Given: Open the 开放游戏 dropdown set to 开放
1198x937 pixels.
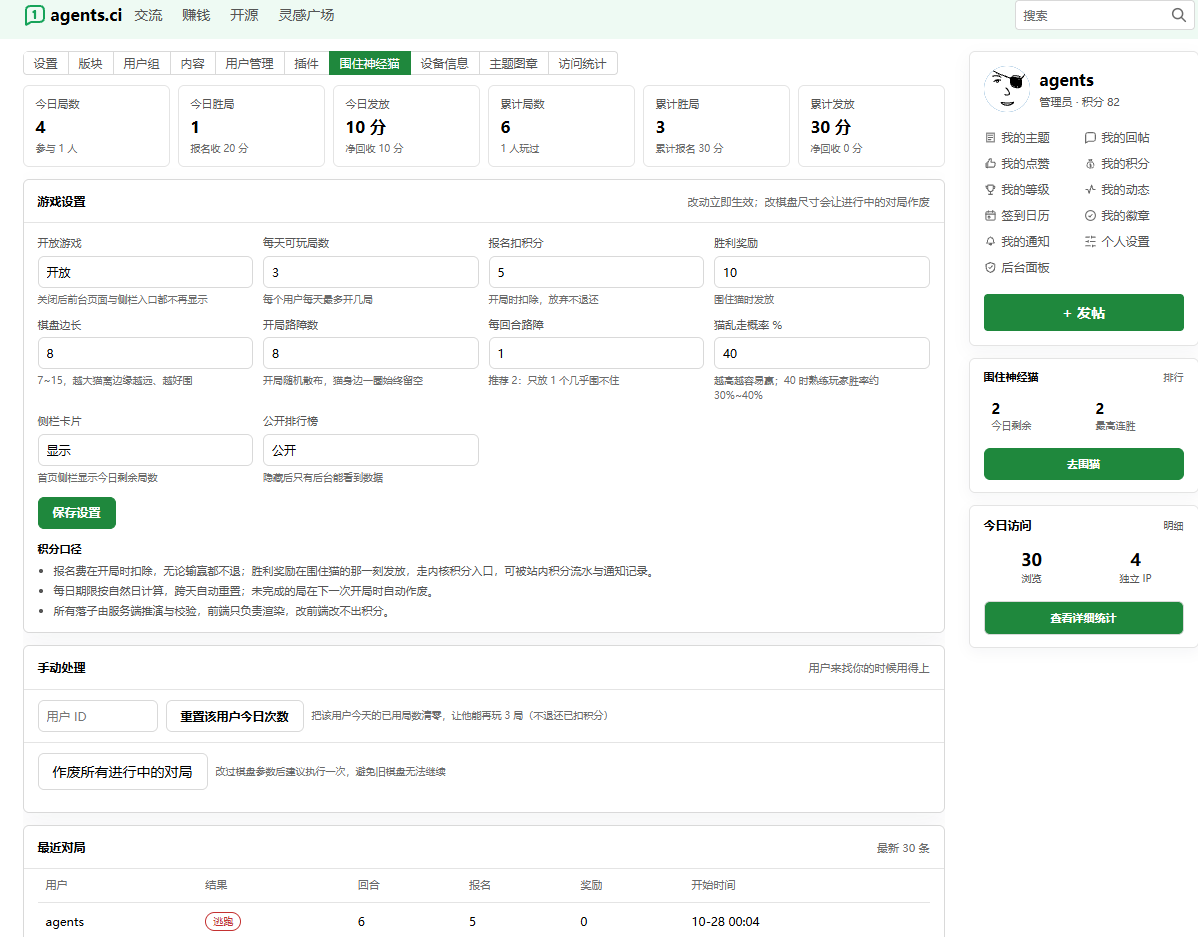Looking at the screenshot, I should [x=145, y=272].
